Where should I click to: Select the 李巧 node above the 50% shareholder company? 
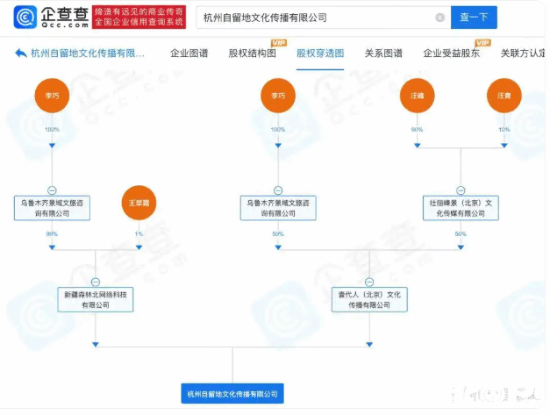pyautogui.click(x=278, y=95)
